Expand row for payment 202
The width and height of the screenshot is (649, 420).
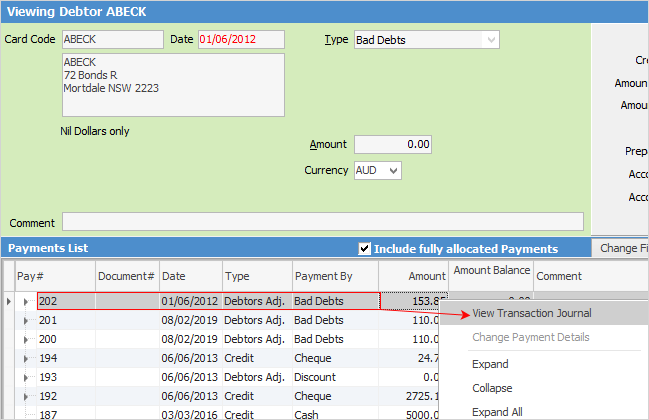coord(24,300)
